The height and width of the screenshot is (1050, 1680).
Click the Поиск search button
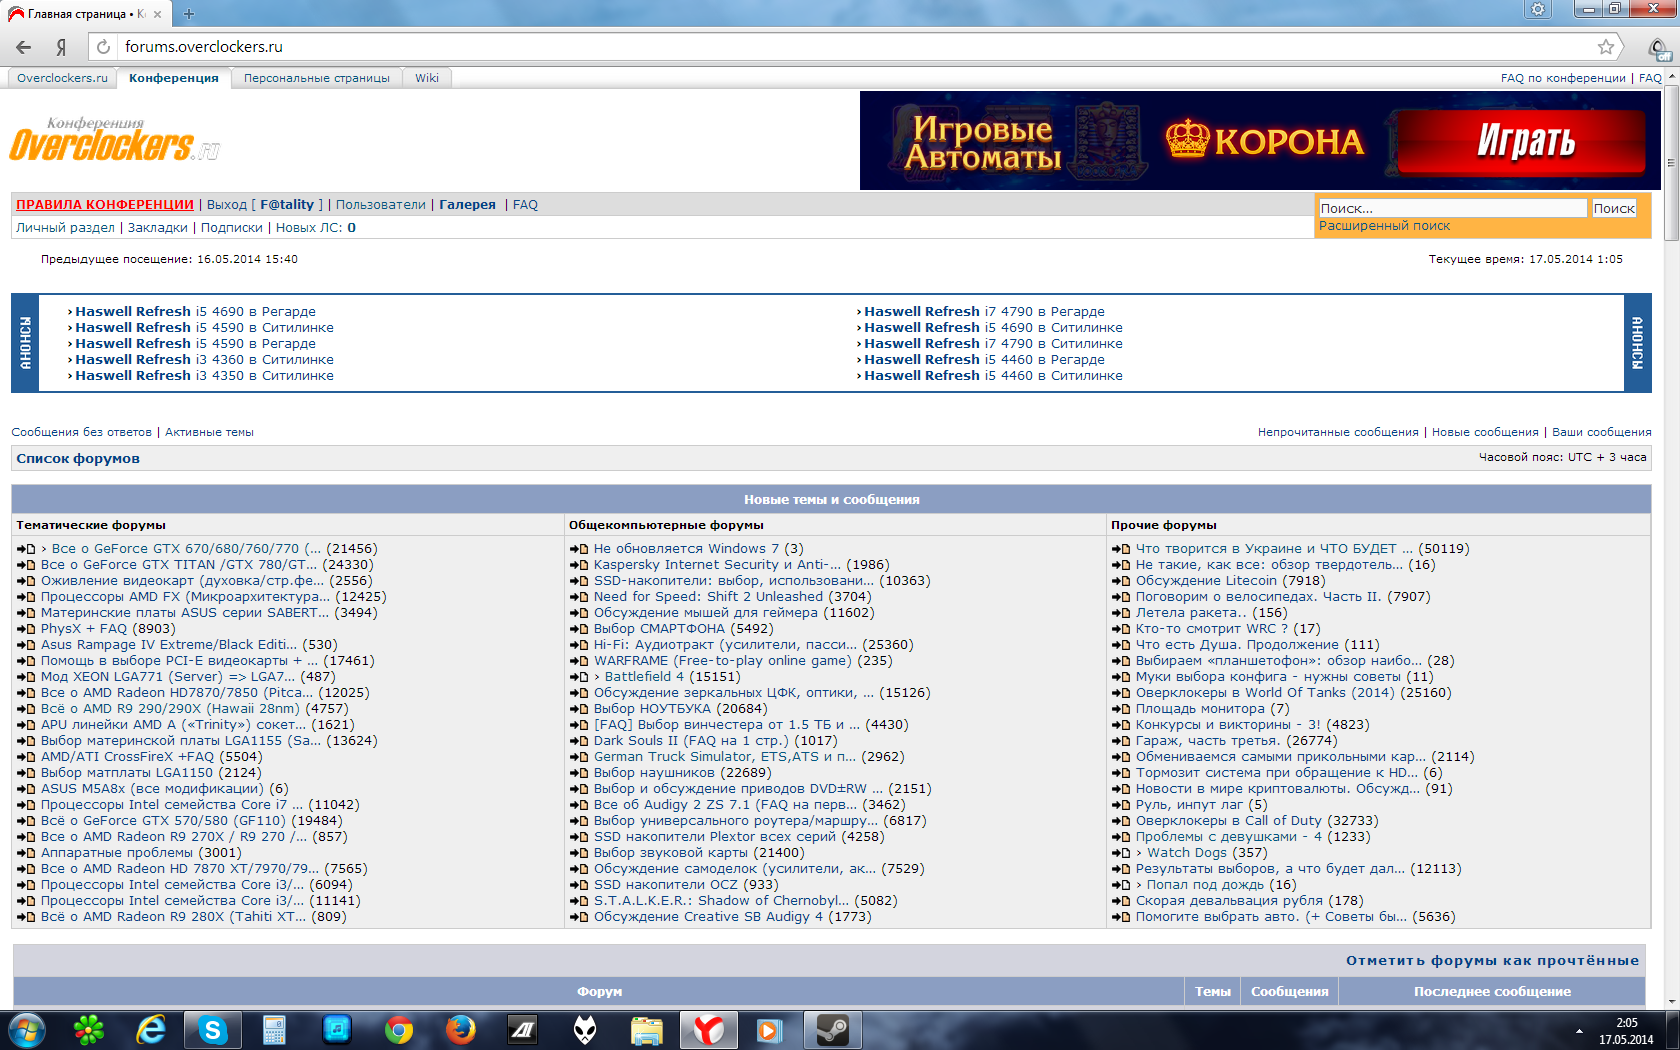pyautogui.click(x=1614, y=208)
